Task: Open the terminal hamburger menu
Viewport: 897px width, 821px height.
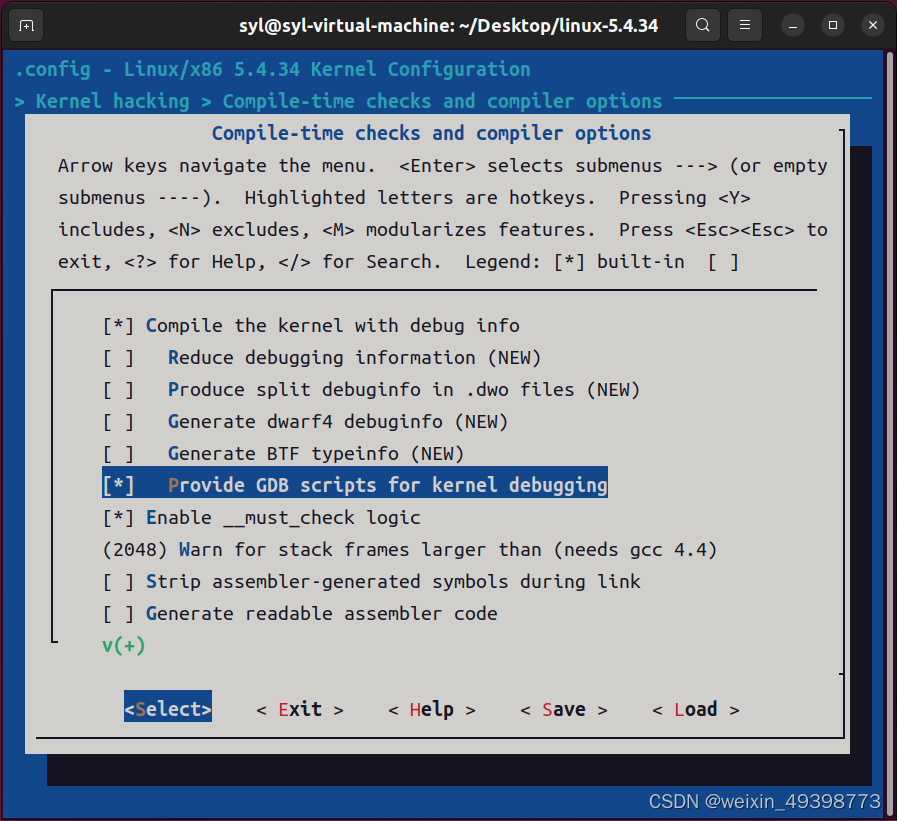Action: coord(744,25)
